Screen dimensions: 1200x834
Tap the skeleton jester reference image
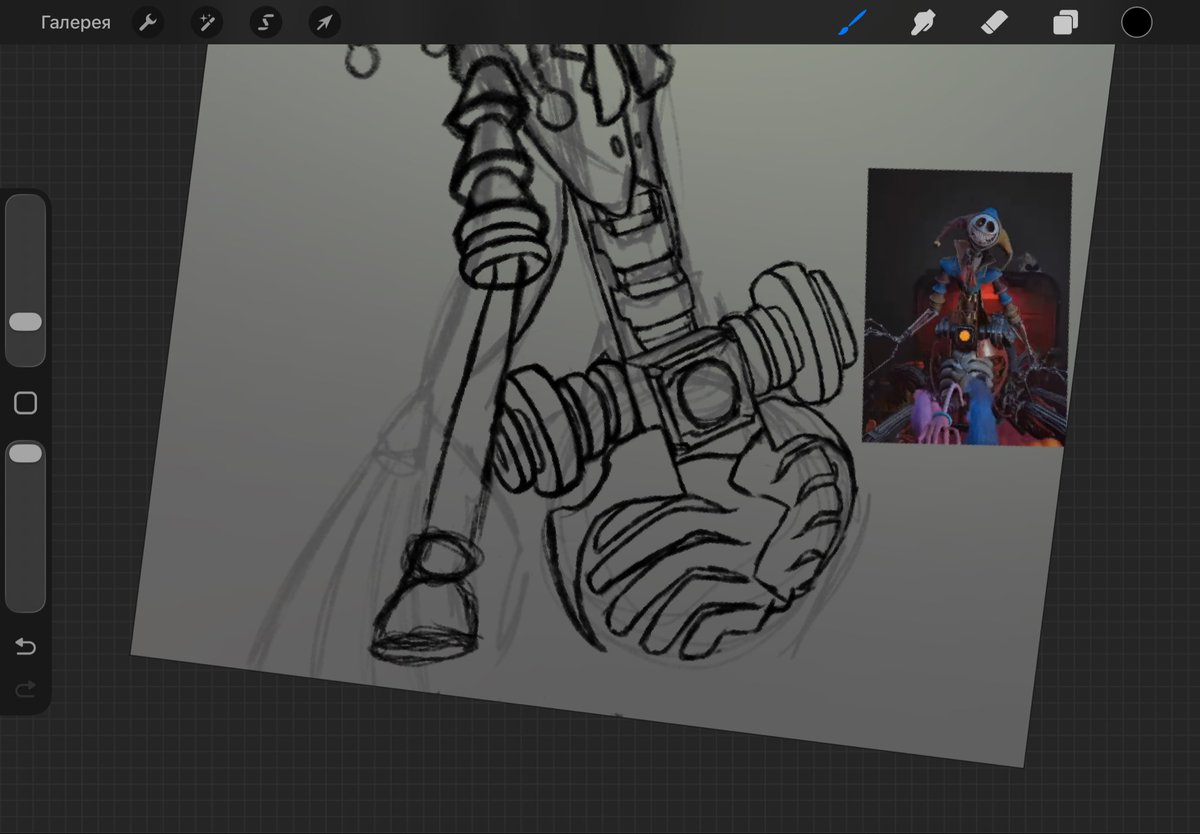coord(966,307)
